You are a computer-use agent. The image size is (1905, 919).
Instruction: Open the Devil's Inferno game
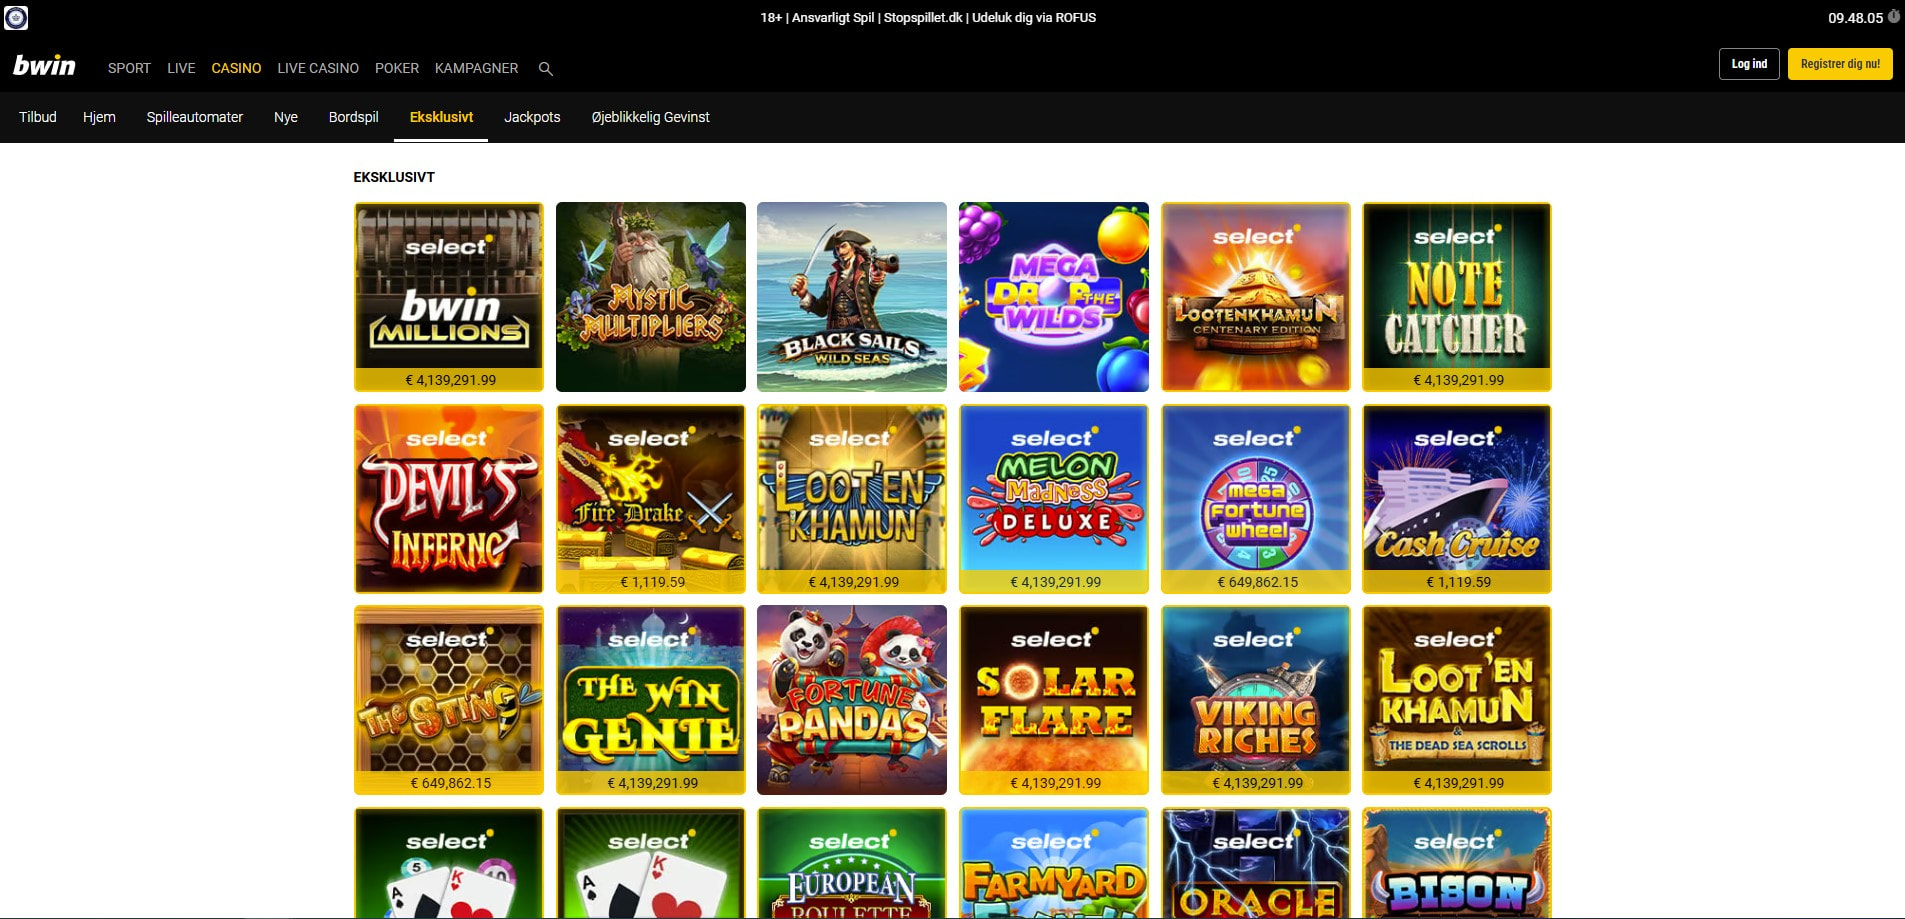click(x=449, y=499)
